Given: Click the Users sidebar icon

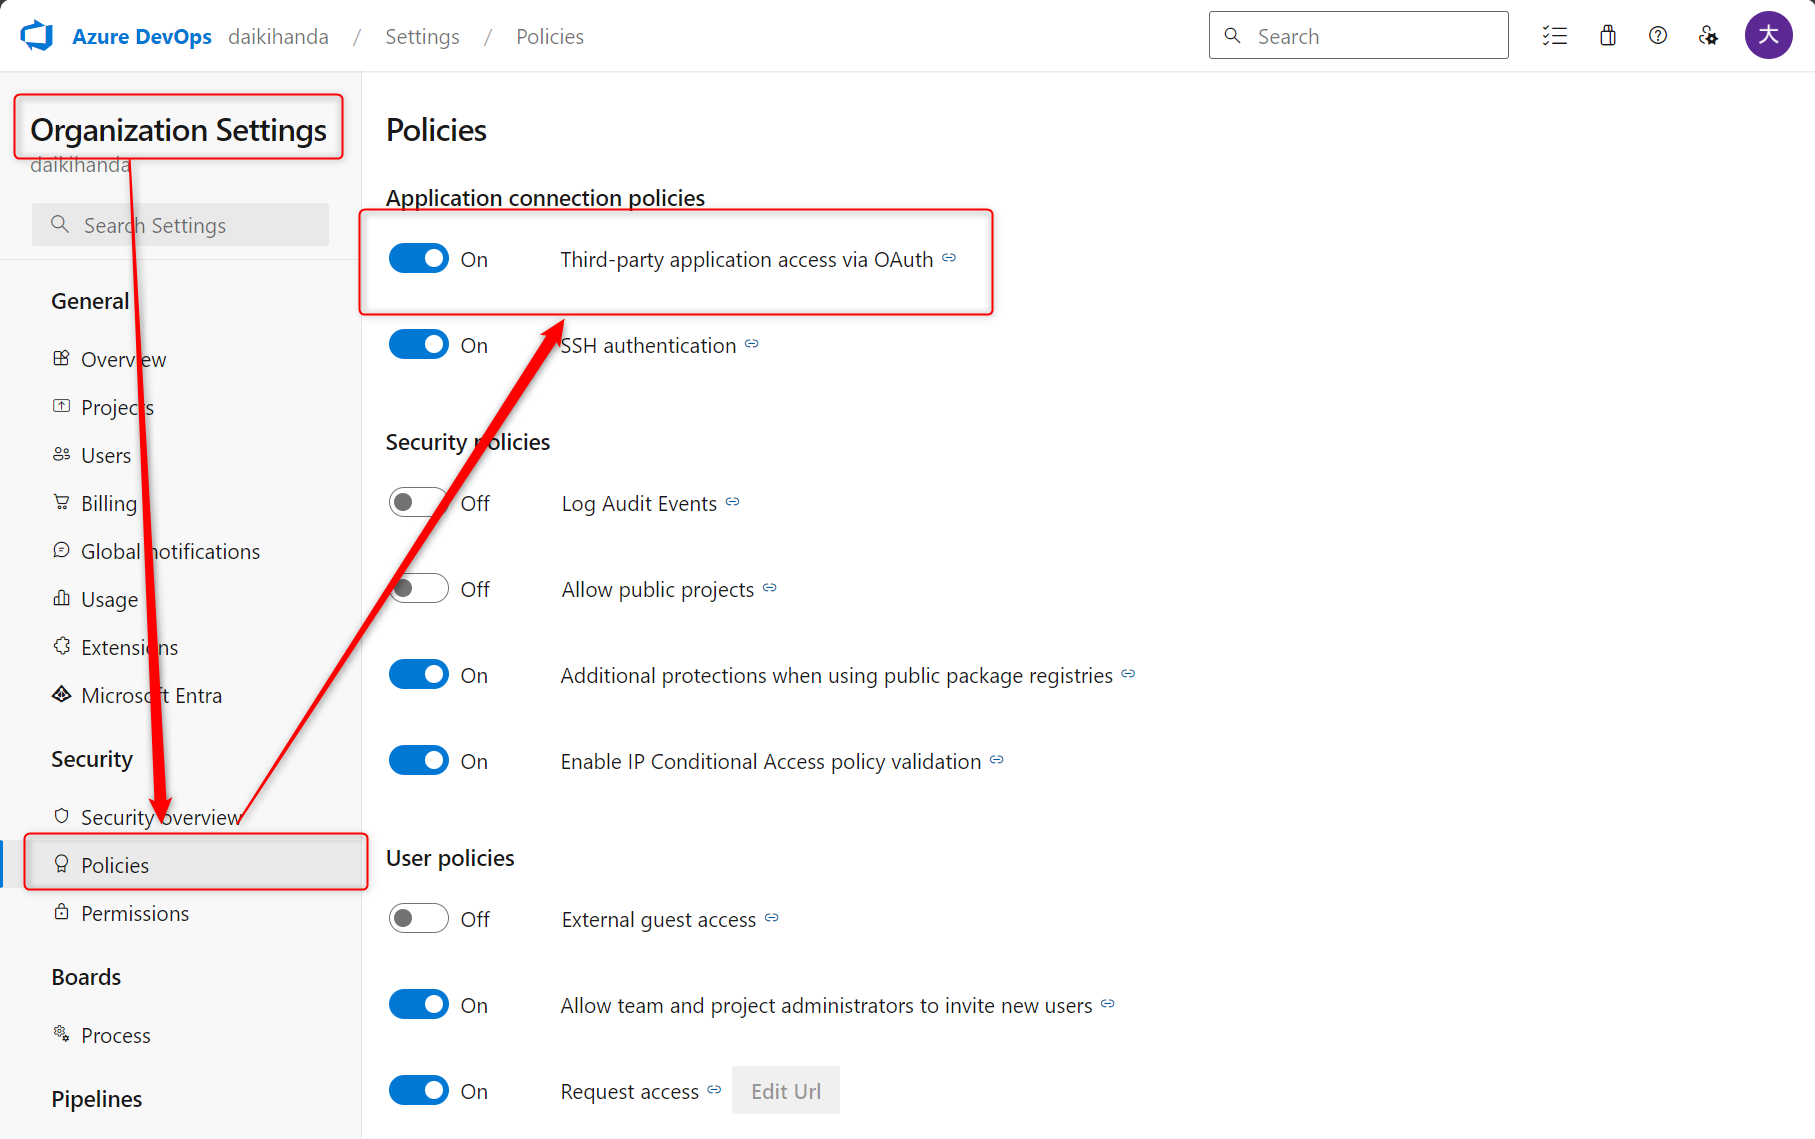Looking at the screenshot, I should 62,454.
